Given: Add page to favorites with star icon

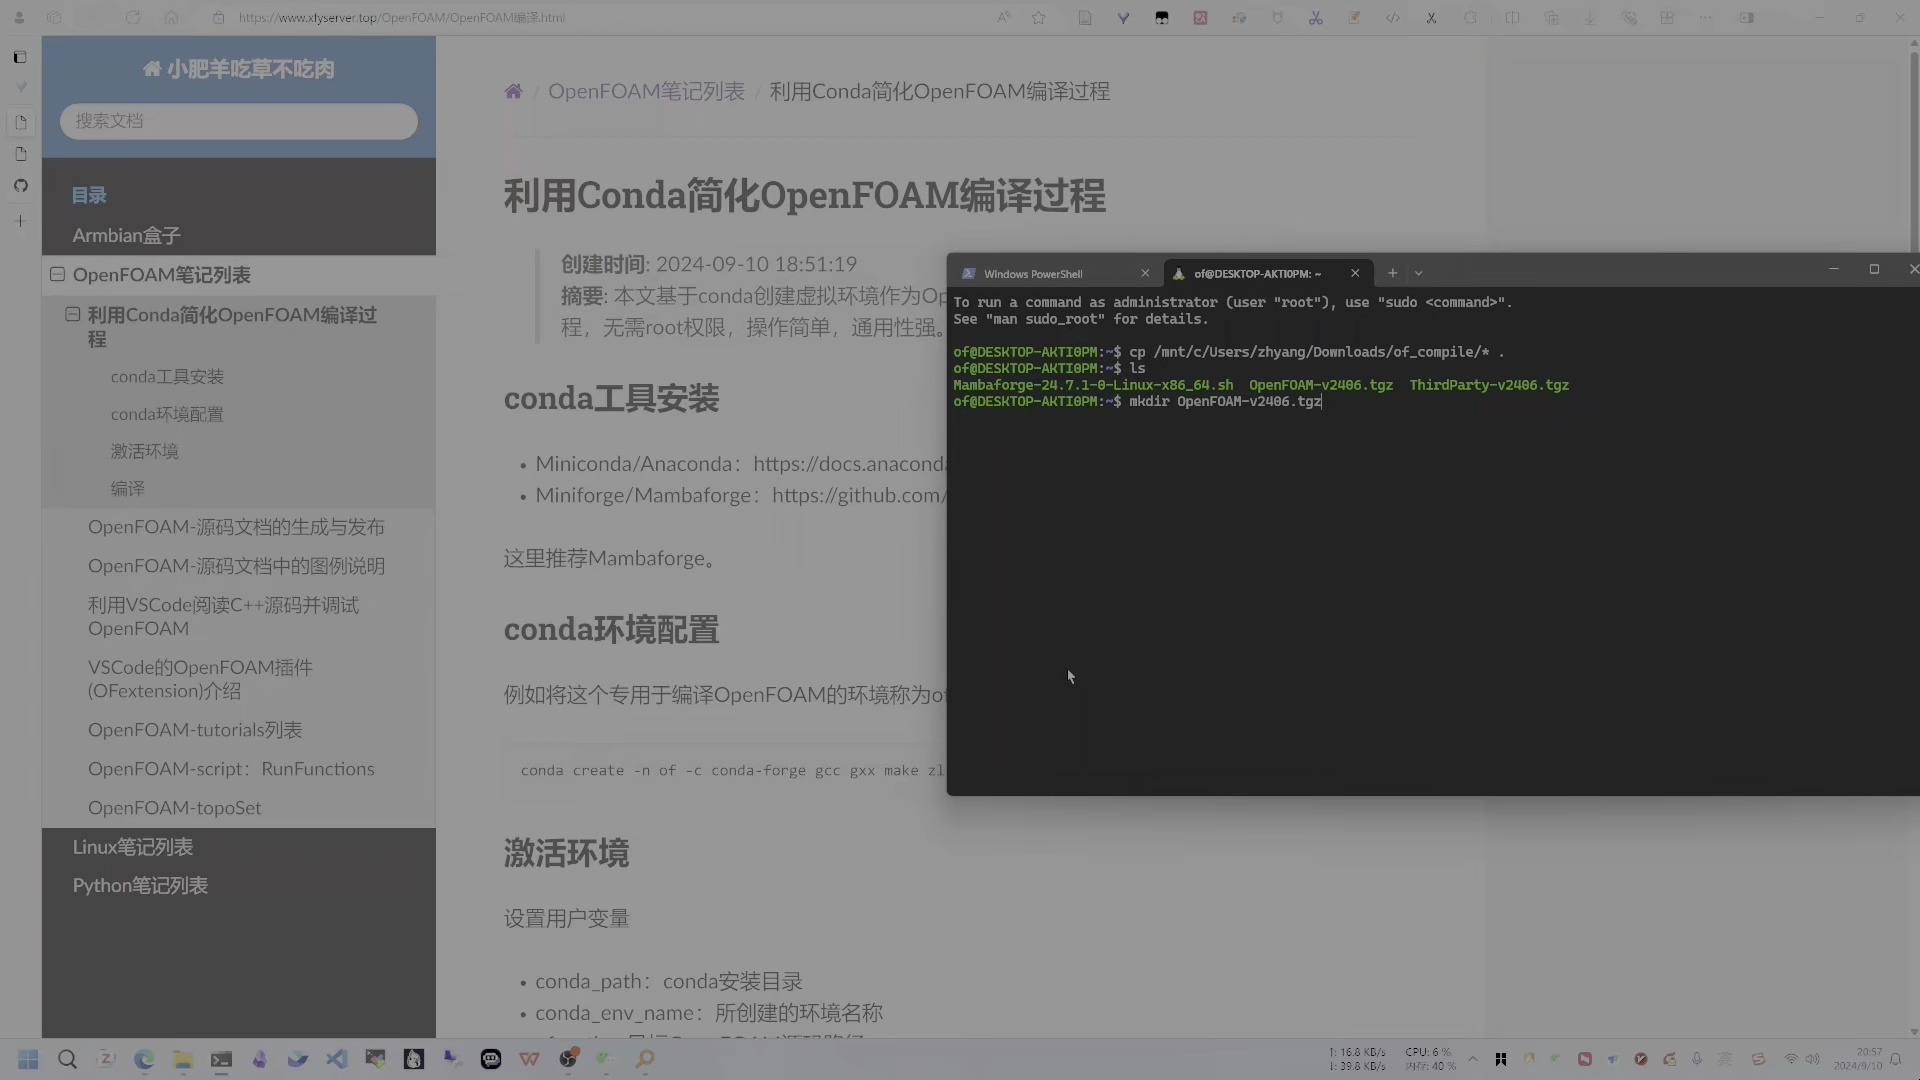Looking at the screenshot, I should coord(1039,18).
